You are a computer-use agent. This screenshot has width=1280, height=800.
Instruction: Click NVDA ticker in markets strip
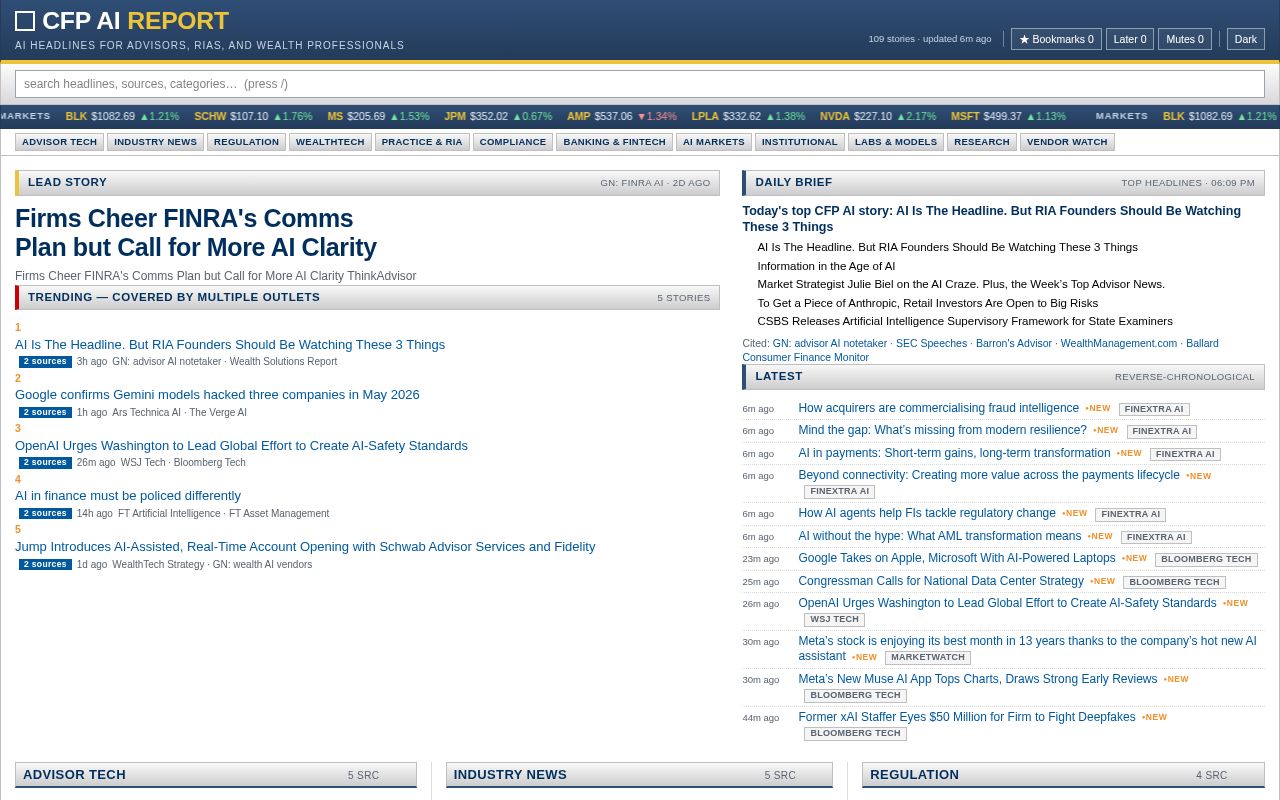[878, 116]
